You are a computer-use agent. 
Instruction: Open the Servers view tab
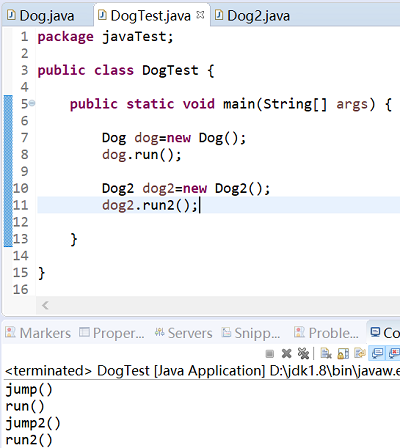pos(183,333)
